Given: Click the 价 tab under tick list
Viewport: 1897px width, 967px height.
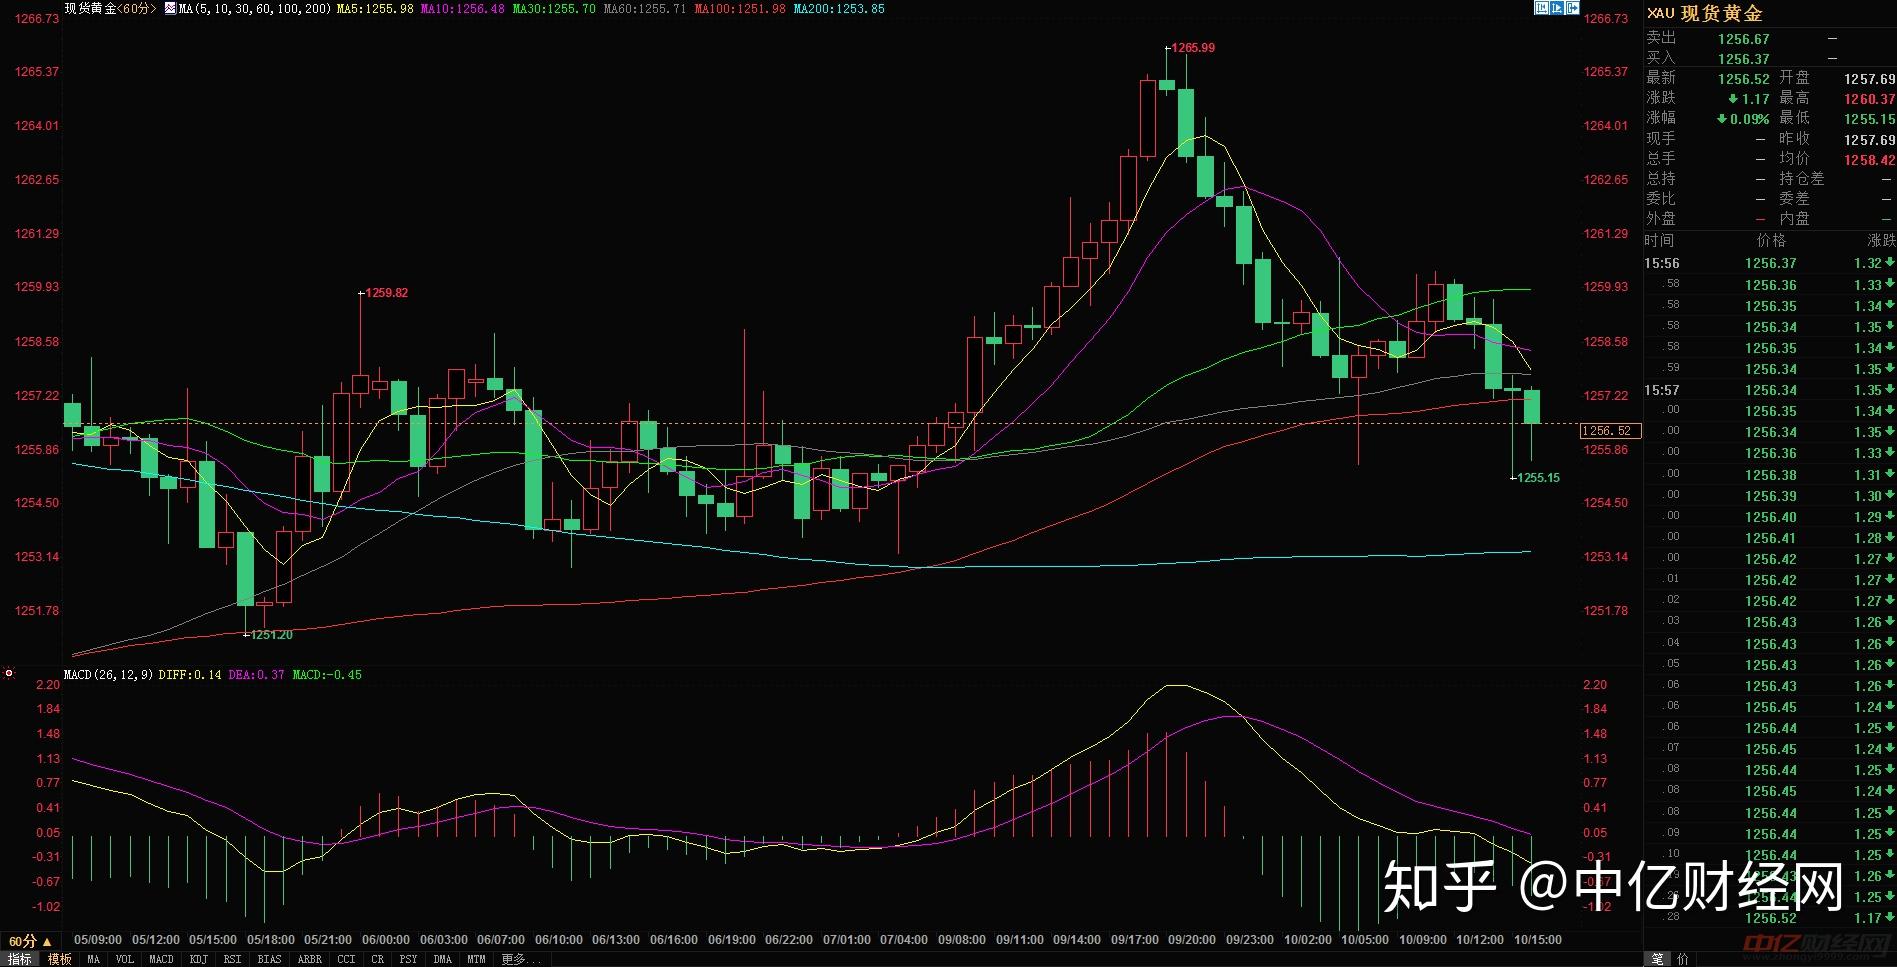Looking at the screenshot, I should click(x=1683, y=959).
